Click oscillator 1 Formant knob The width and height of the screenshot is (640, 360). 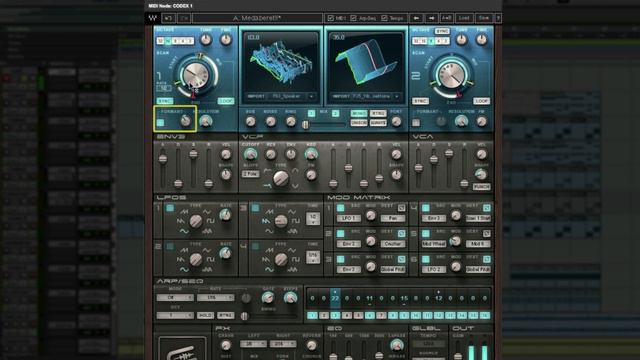(x=186, y=121)
